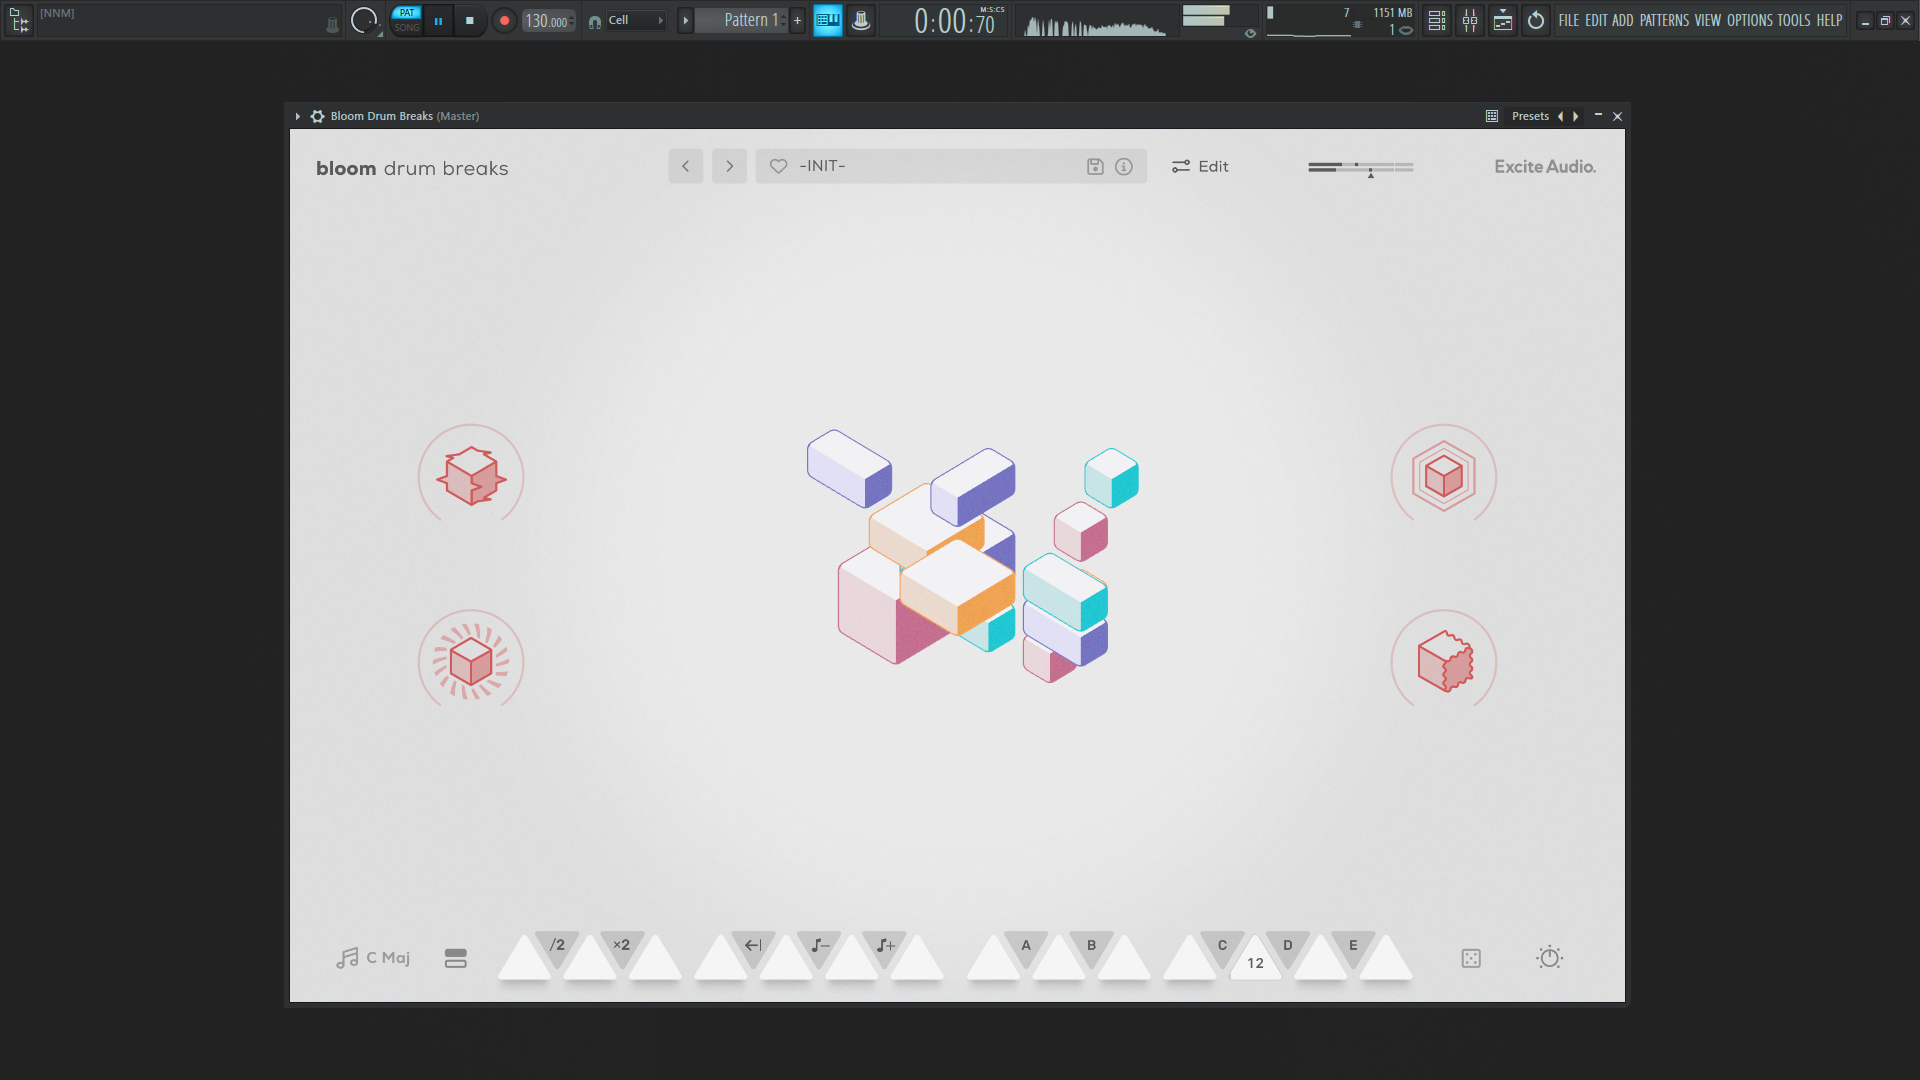The width and height of the screenshot is (1920, 1080).
Task: Open the FILE menu
Action: (x=1568, y=20)
